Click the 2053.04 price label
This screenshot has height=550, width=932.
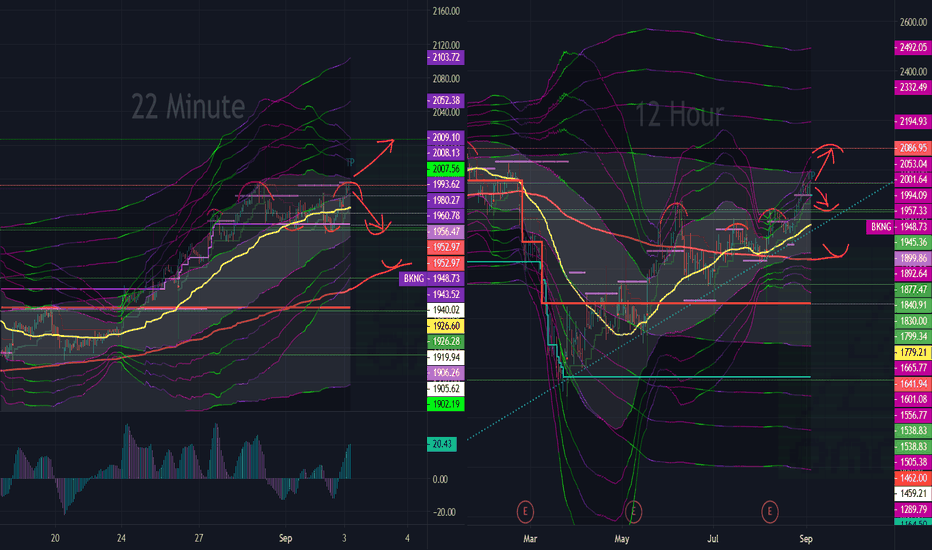912,164
